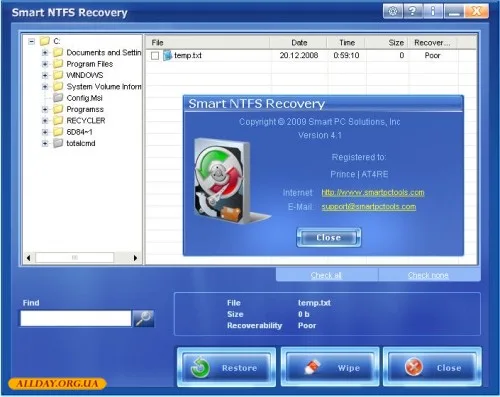
Task: Click the temp.txt file icon
Action: tap(167, 55)
